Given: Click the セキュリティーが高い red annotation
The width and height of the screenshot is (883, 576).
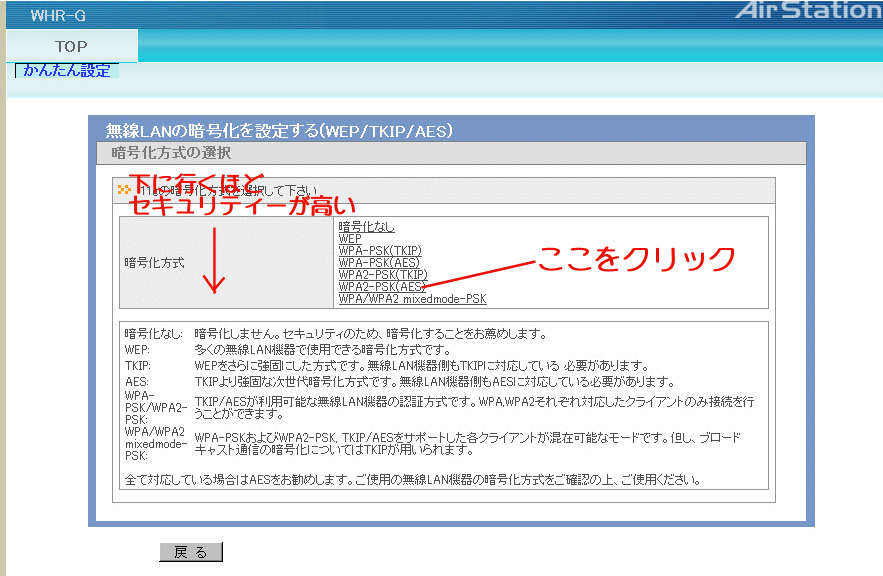Looking at the screenshot, I should [243, 207].
